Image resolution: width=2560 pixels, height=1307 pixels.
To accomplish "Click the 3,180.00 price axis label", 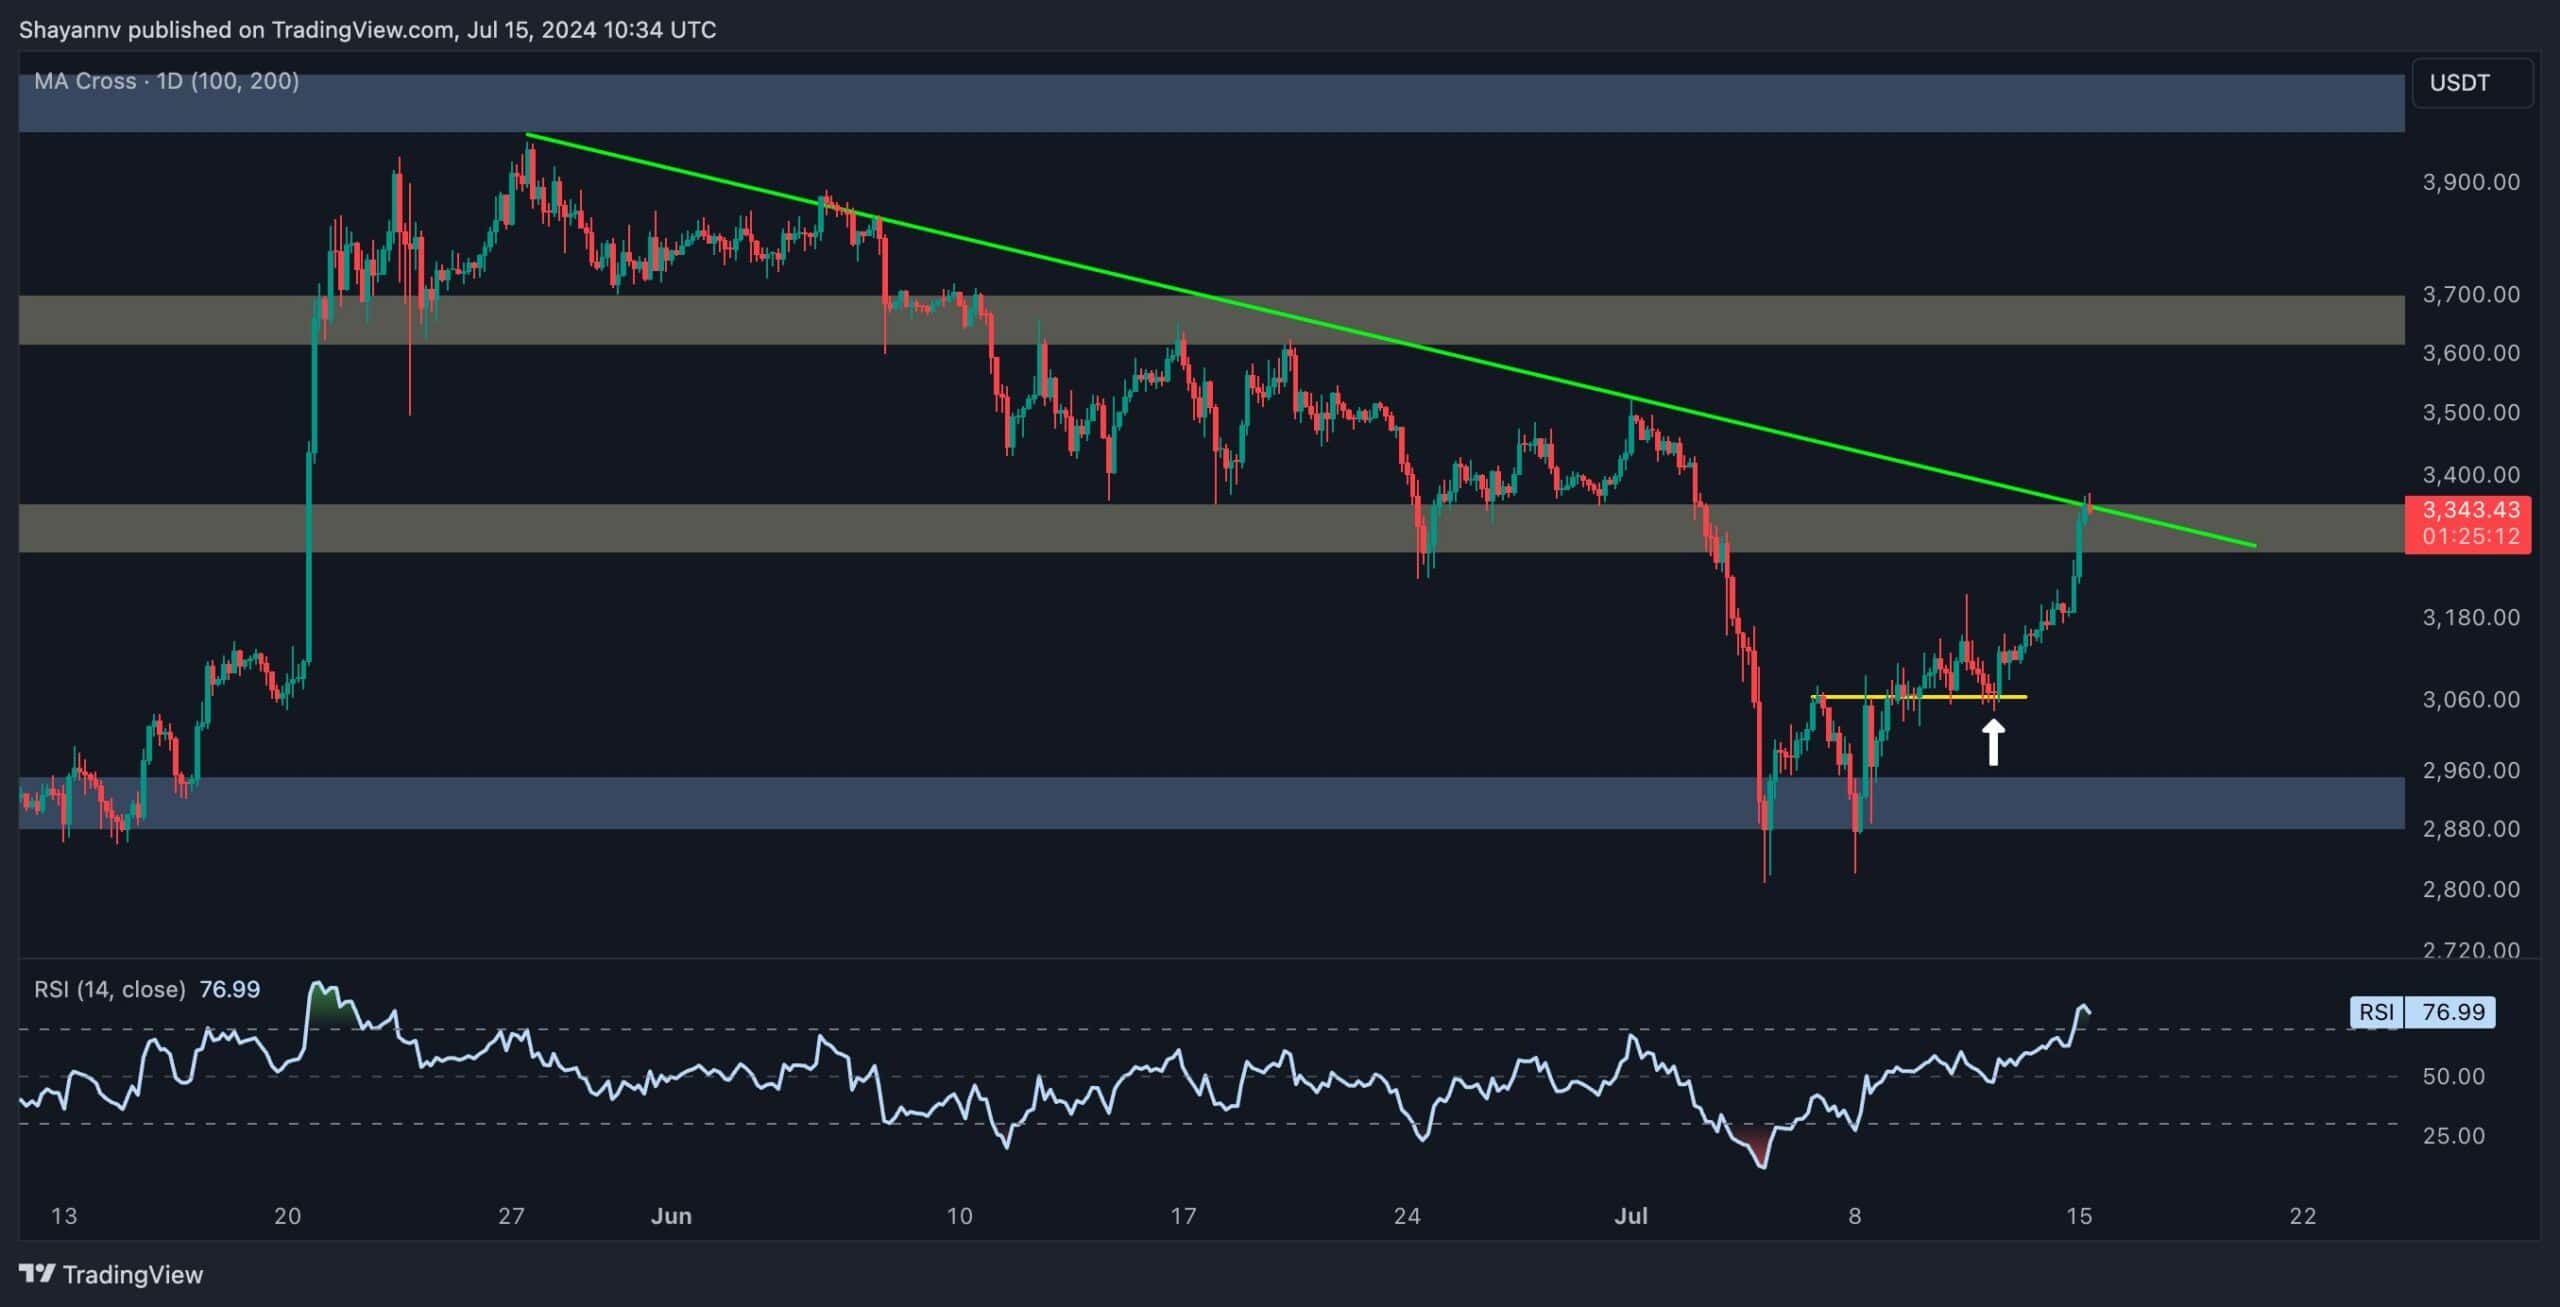I will tap(2471, 617).
